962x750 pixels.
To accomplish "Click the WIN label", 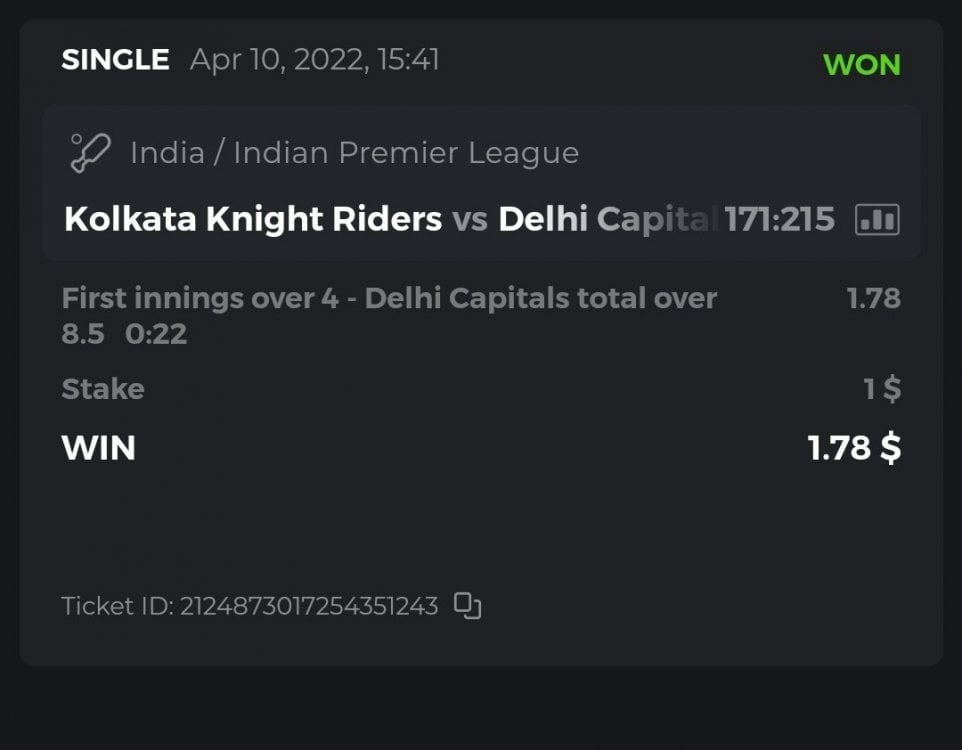I will point(98,447).
